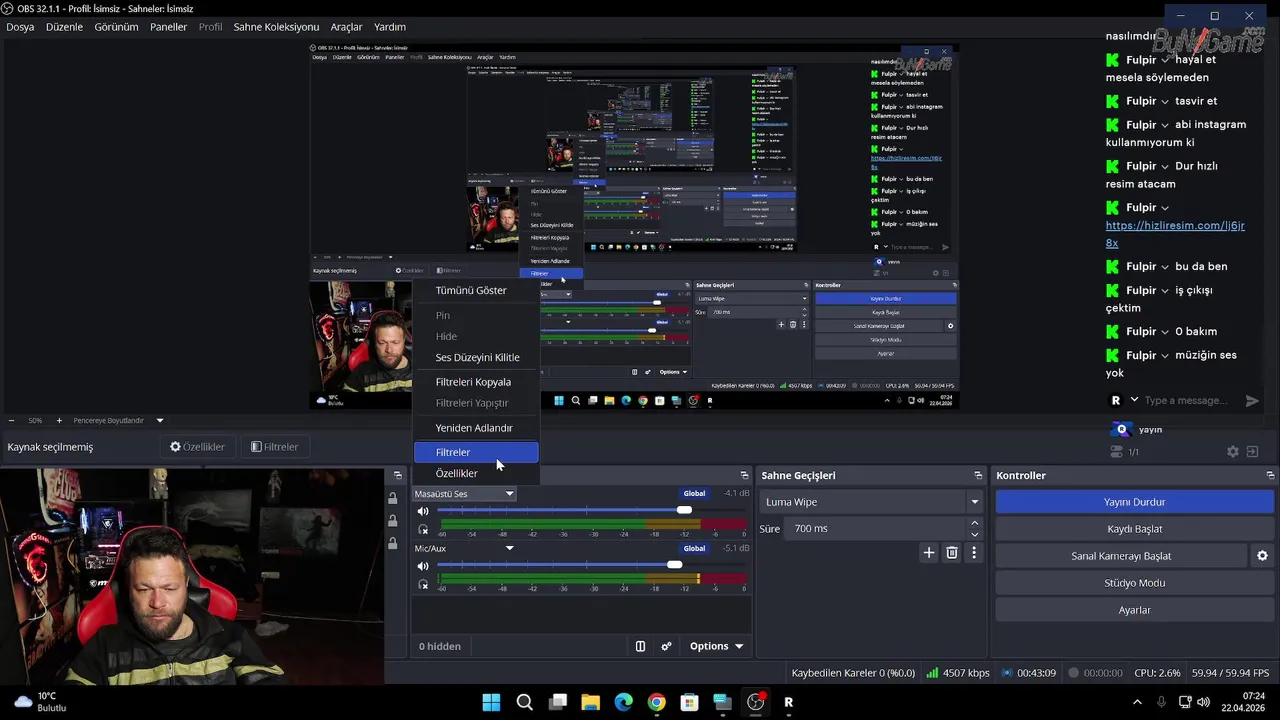The height and width of the screenshot is (720, 1280).
Task: Click OBS Studio taskbar icon
Action: (756, 702)
